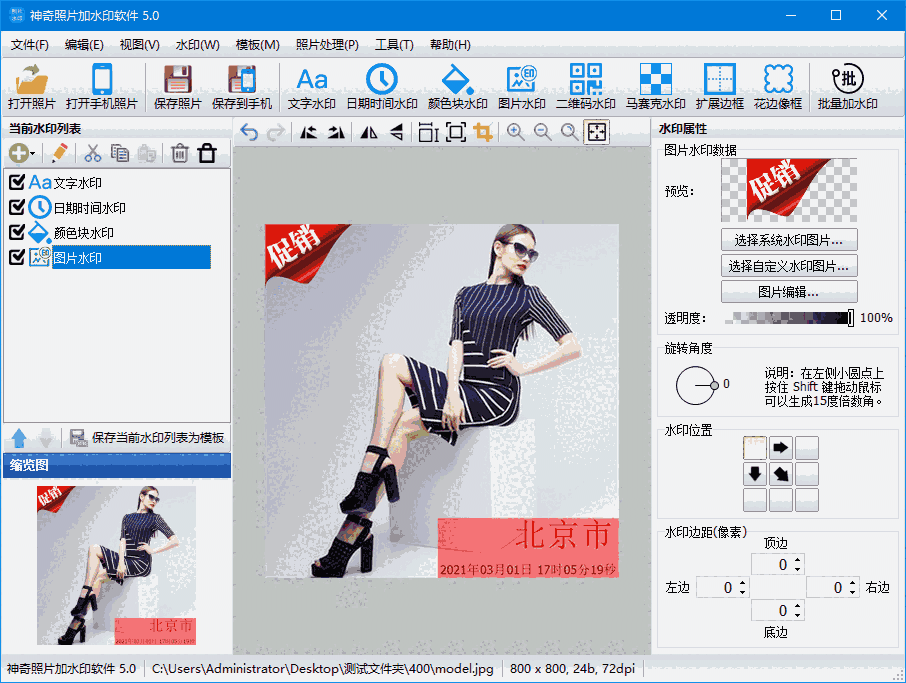Click the horizontal flip icon

(x=370, y=132)
